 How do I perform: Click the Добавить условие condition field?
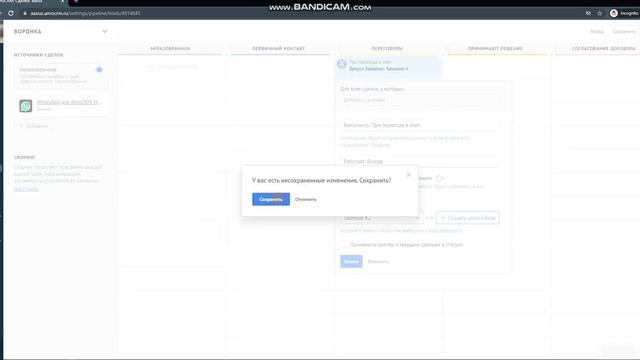[420, 100]
